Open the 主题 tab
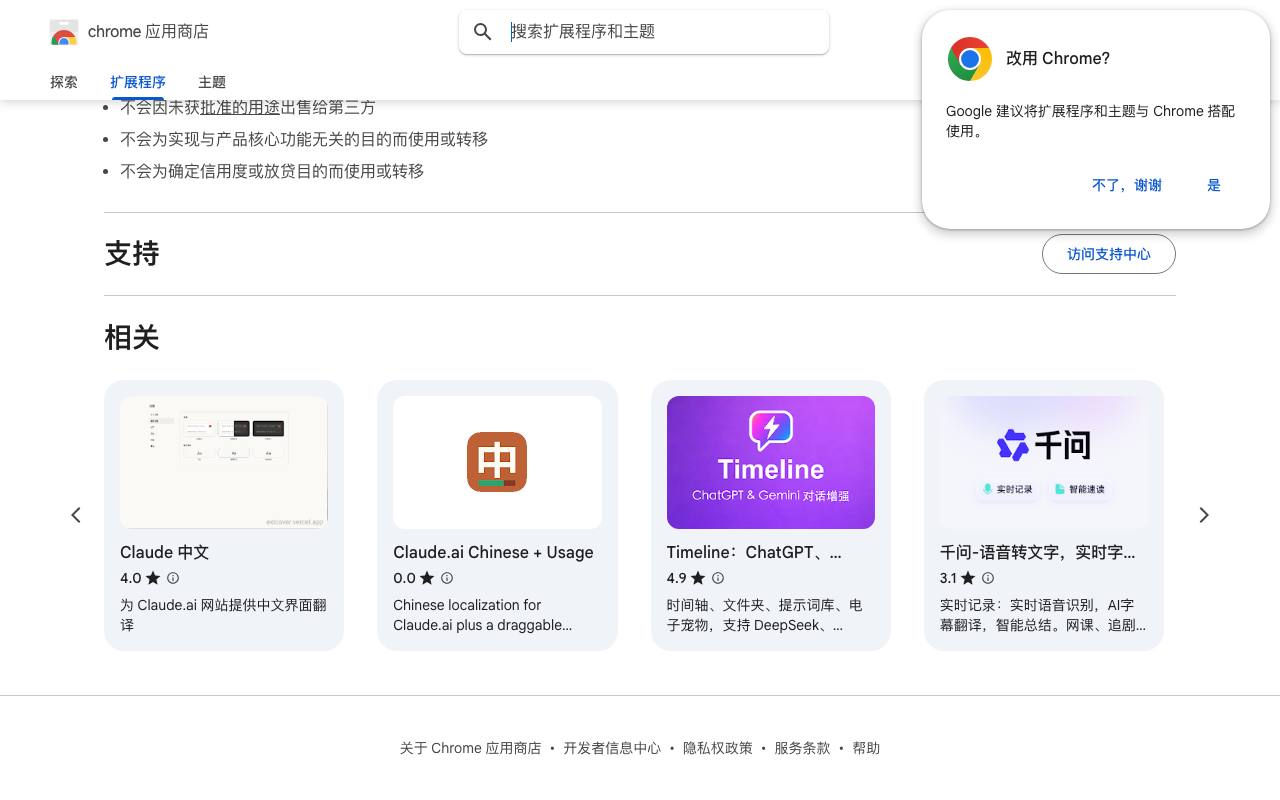This screenshot has width=1280, height=800. 212,82
